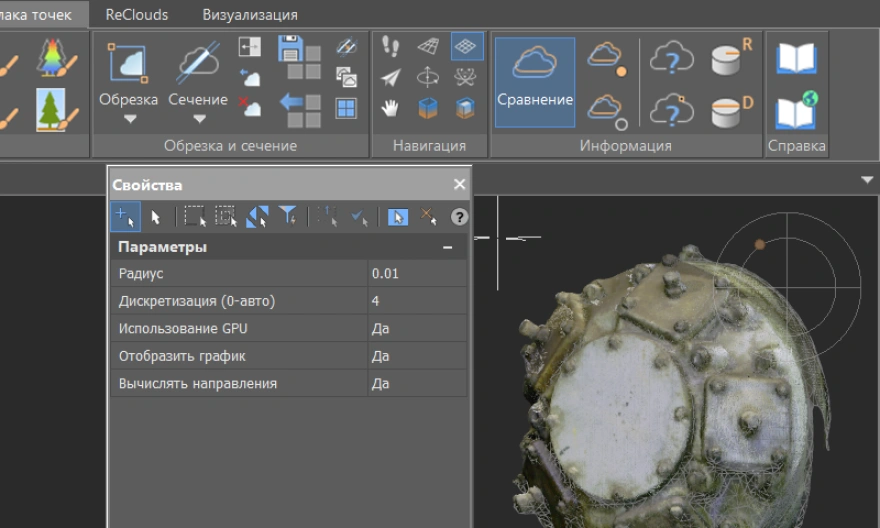Toggle the Отобразить график value
880x528 pixels.
click(417, 356)
